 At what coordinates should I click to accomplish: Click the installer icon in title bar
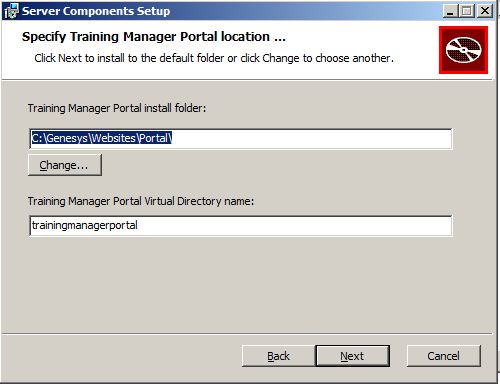point(11,11)
